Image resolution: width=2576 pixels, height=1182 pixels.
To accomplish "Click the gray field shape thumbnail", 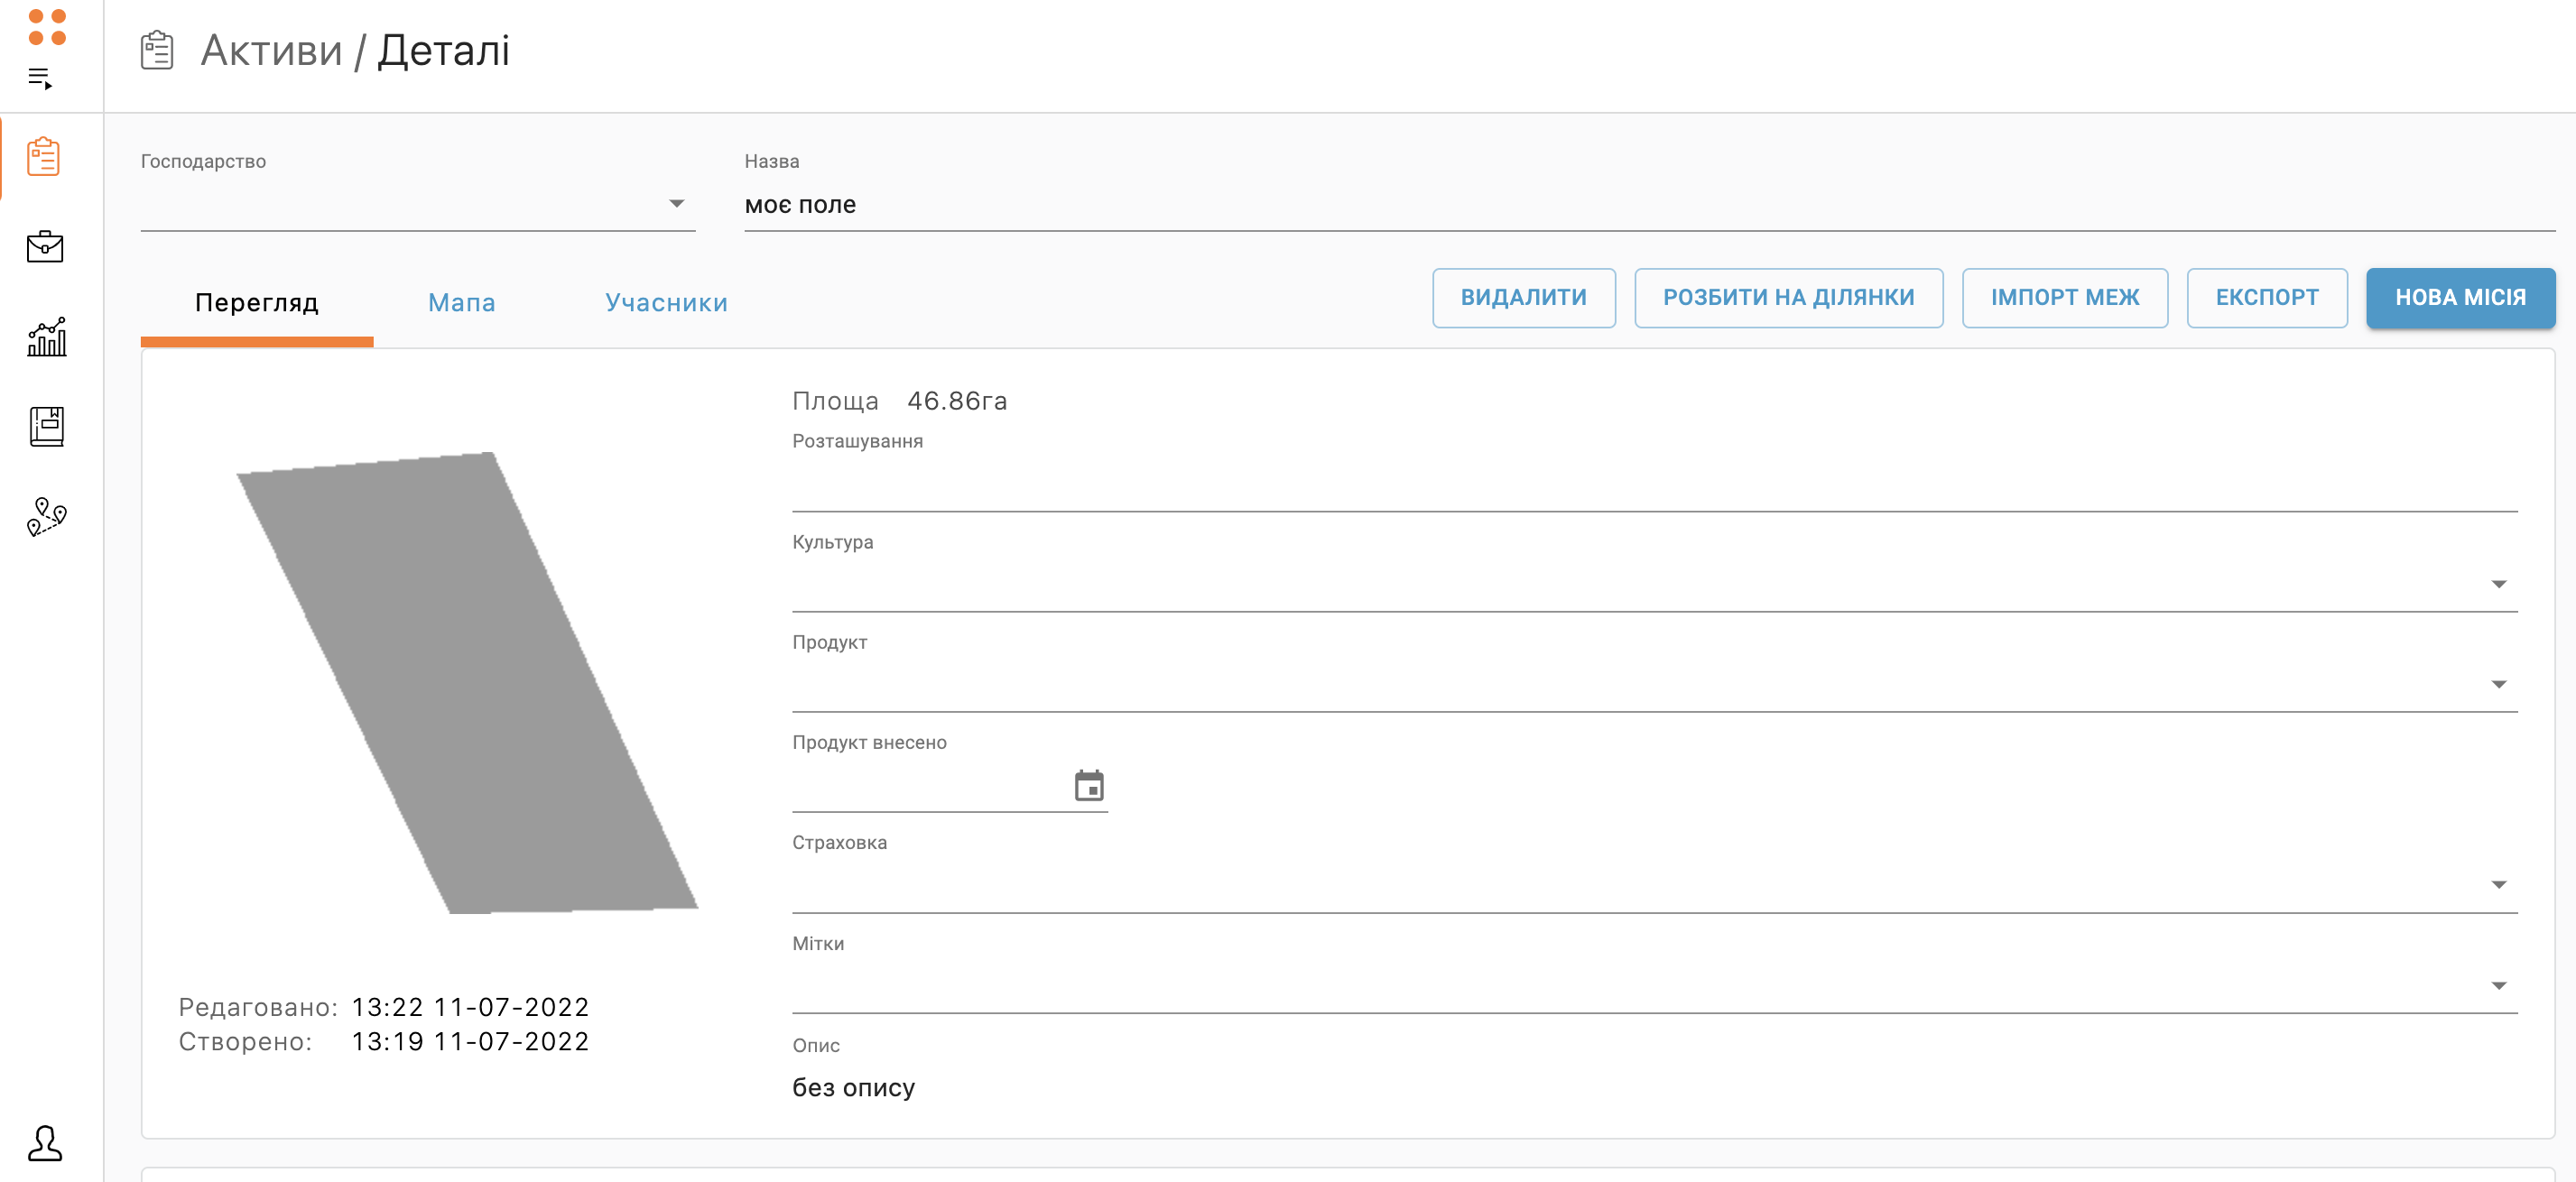I will click(x=466, y=682).
